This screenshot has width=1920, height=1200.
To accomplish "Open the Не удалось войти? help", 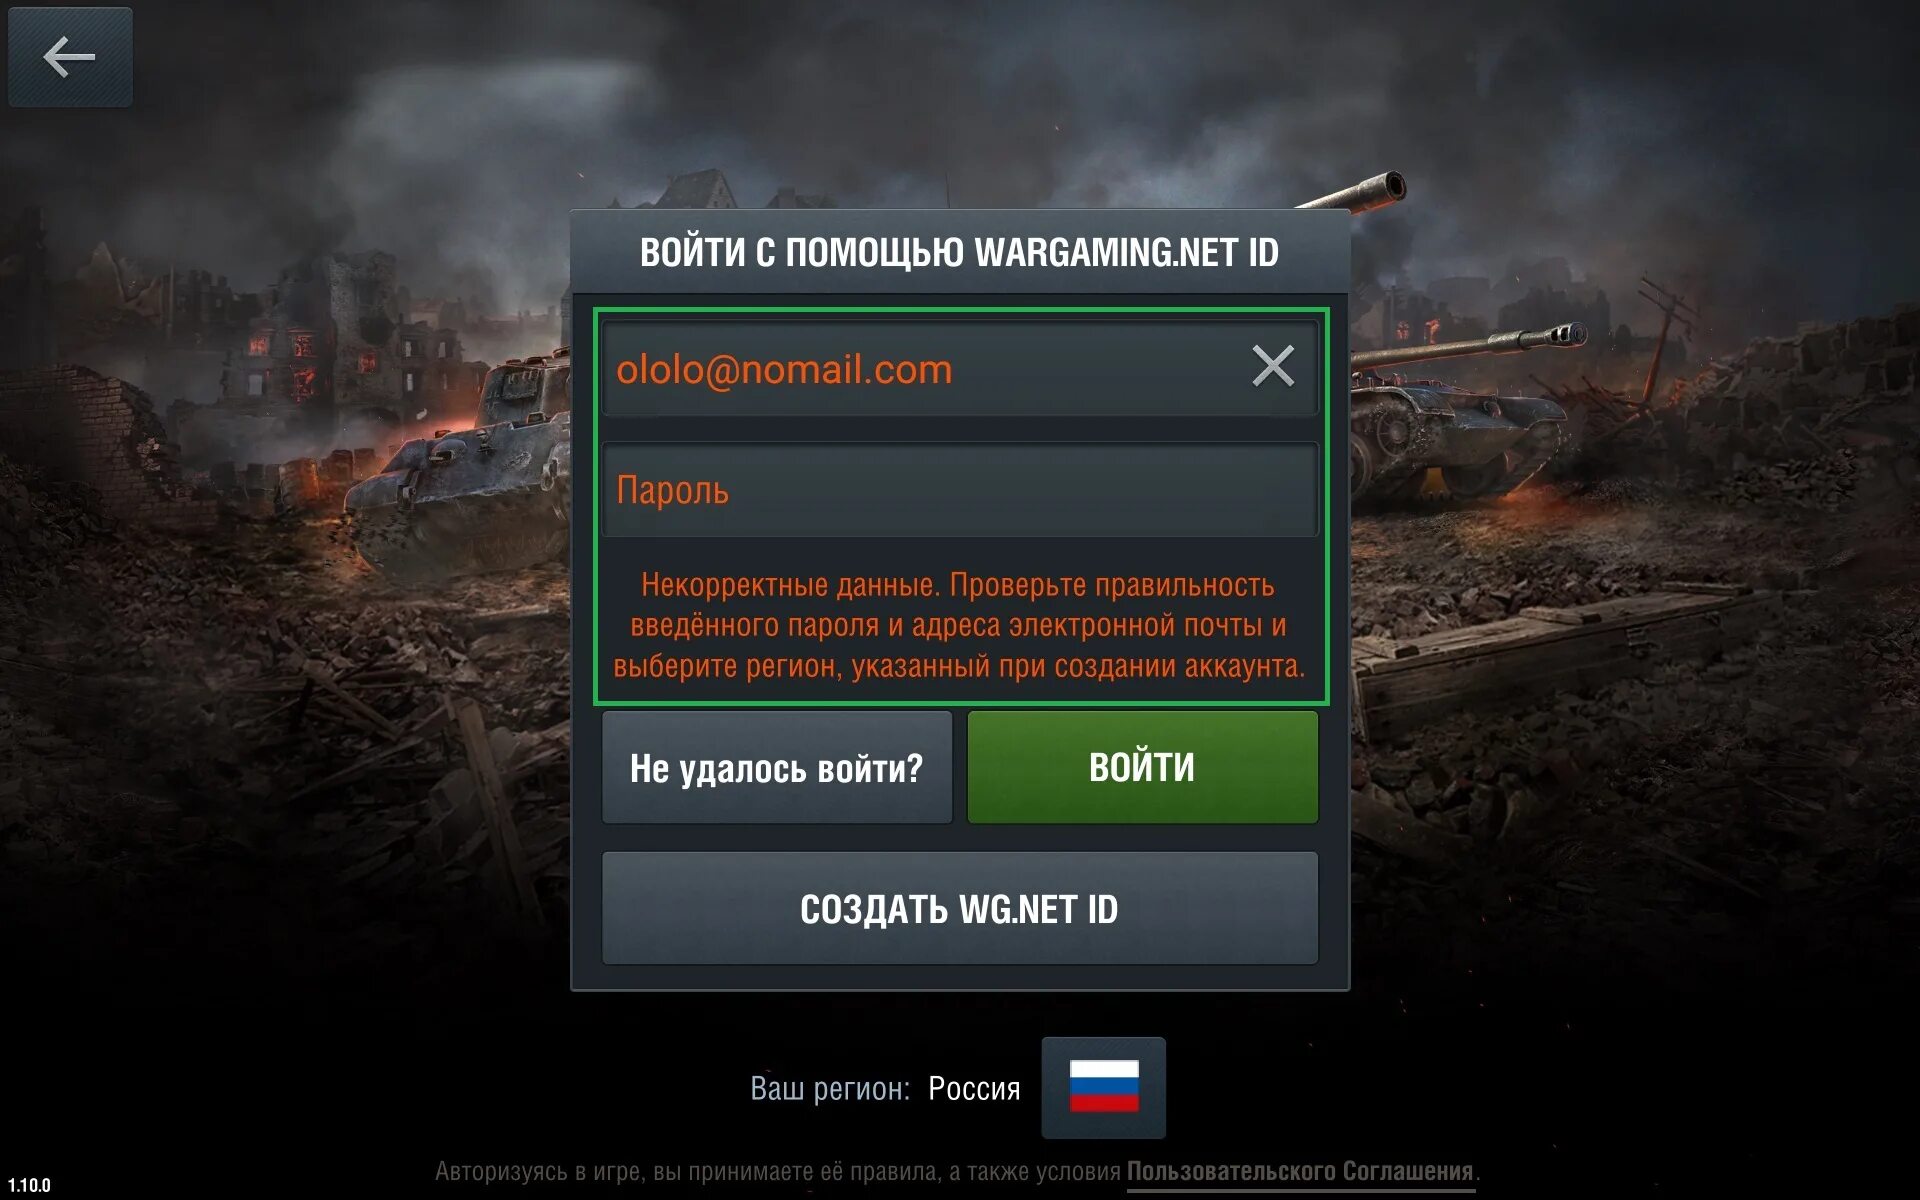I will (x=777, y=767).
